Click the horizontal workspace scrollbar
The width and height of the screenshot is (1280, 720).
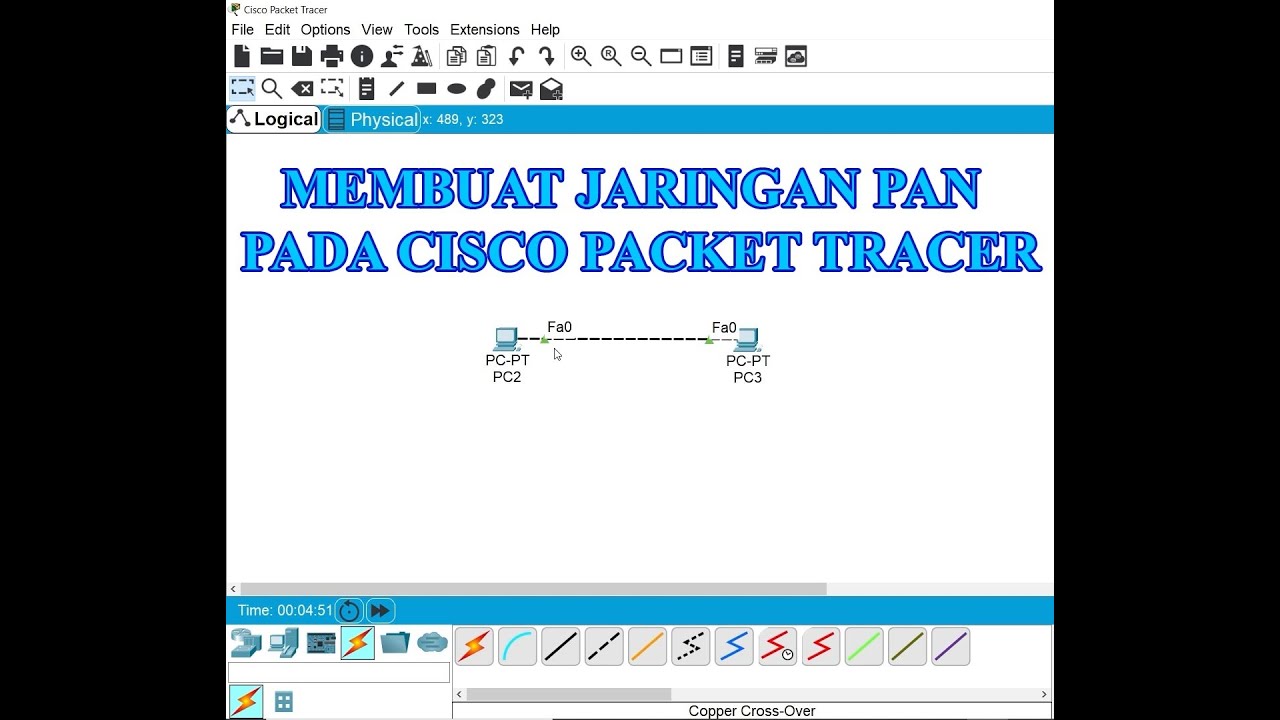tap(534, 589)
